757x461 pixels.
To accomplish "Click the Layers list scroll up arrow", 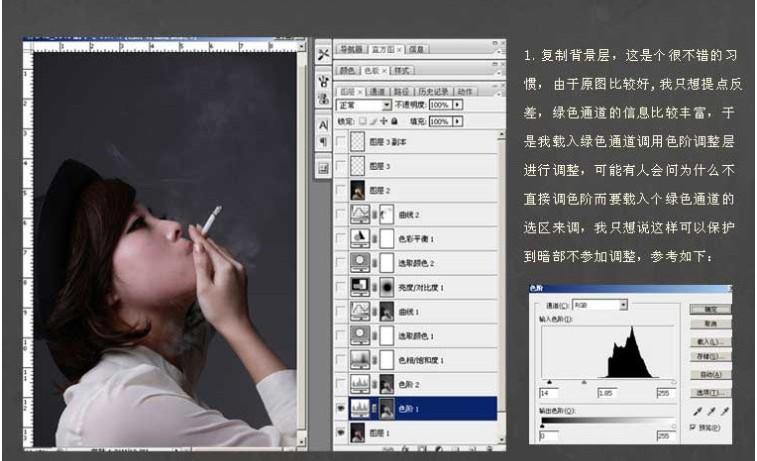I will pyautogui.click(x=501, y=134).
